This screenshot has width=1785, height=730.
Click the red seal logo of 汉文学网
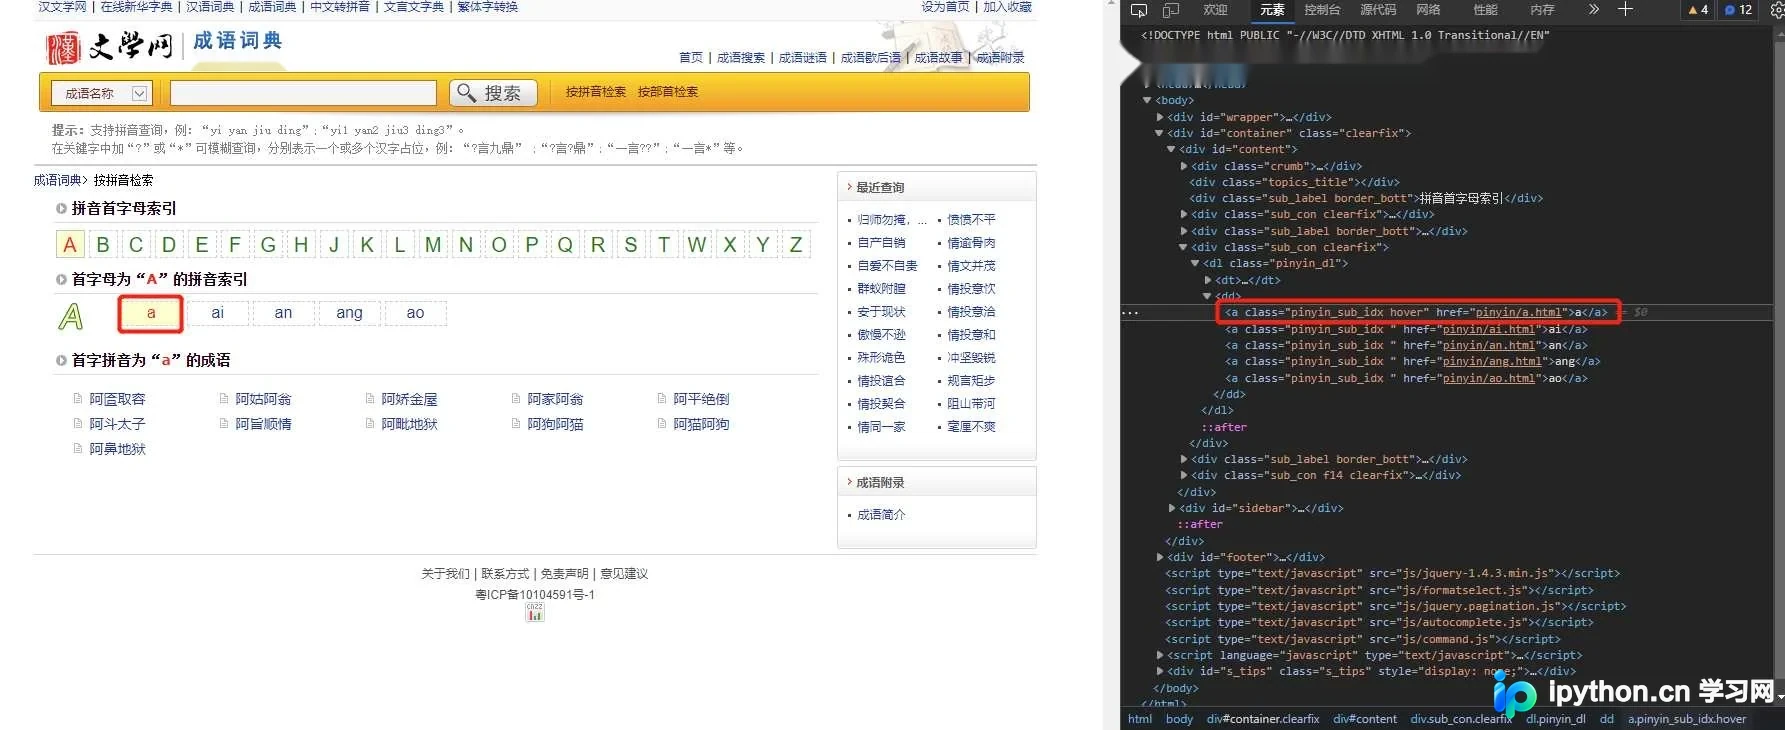click(63, 48)
